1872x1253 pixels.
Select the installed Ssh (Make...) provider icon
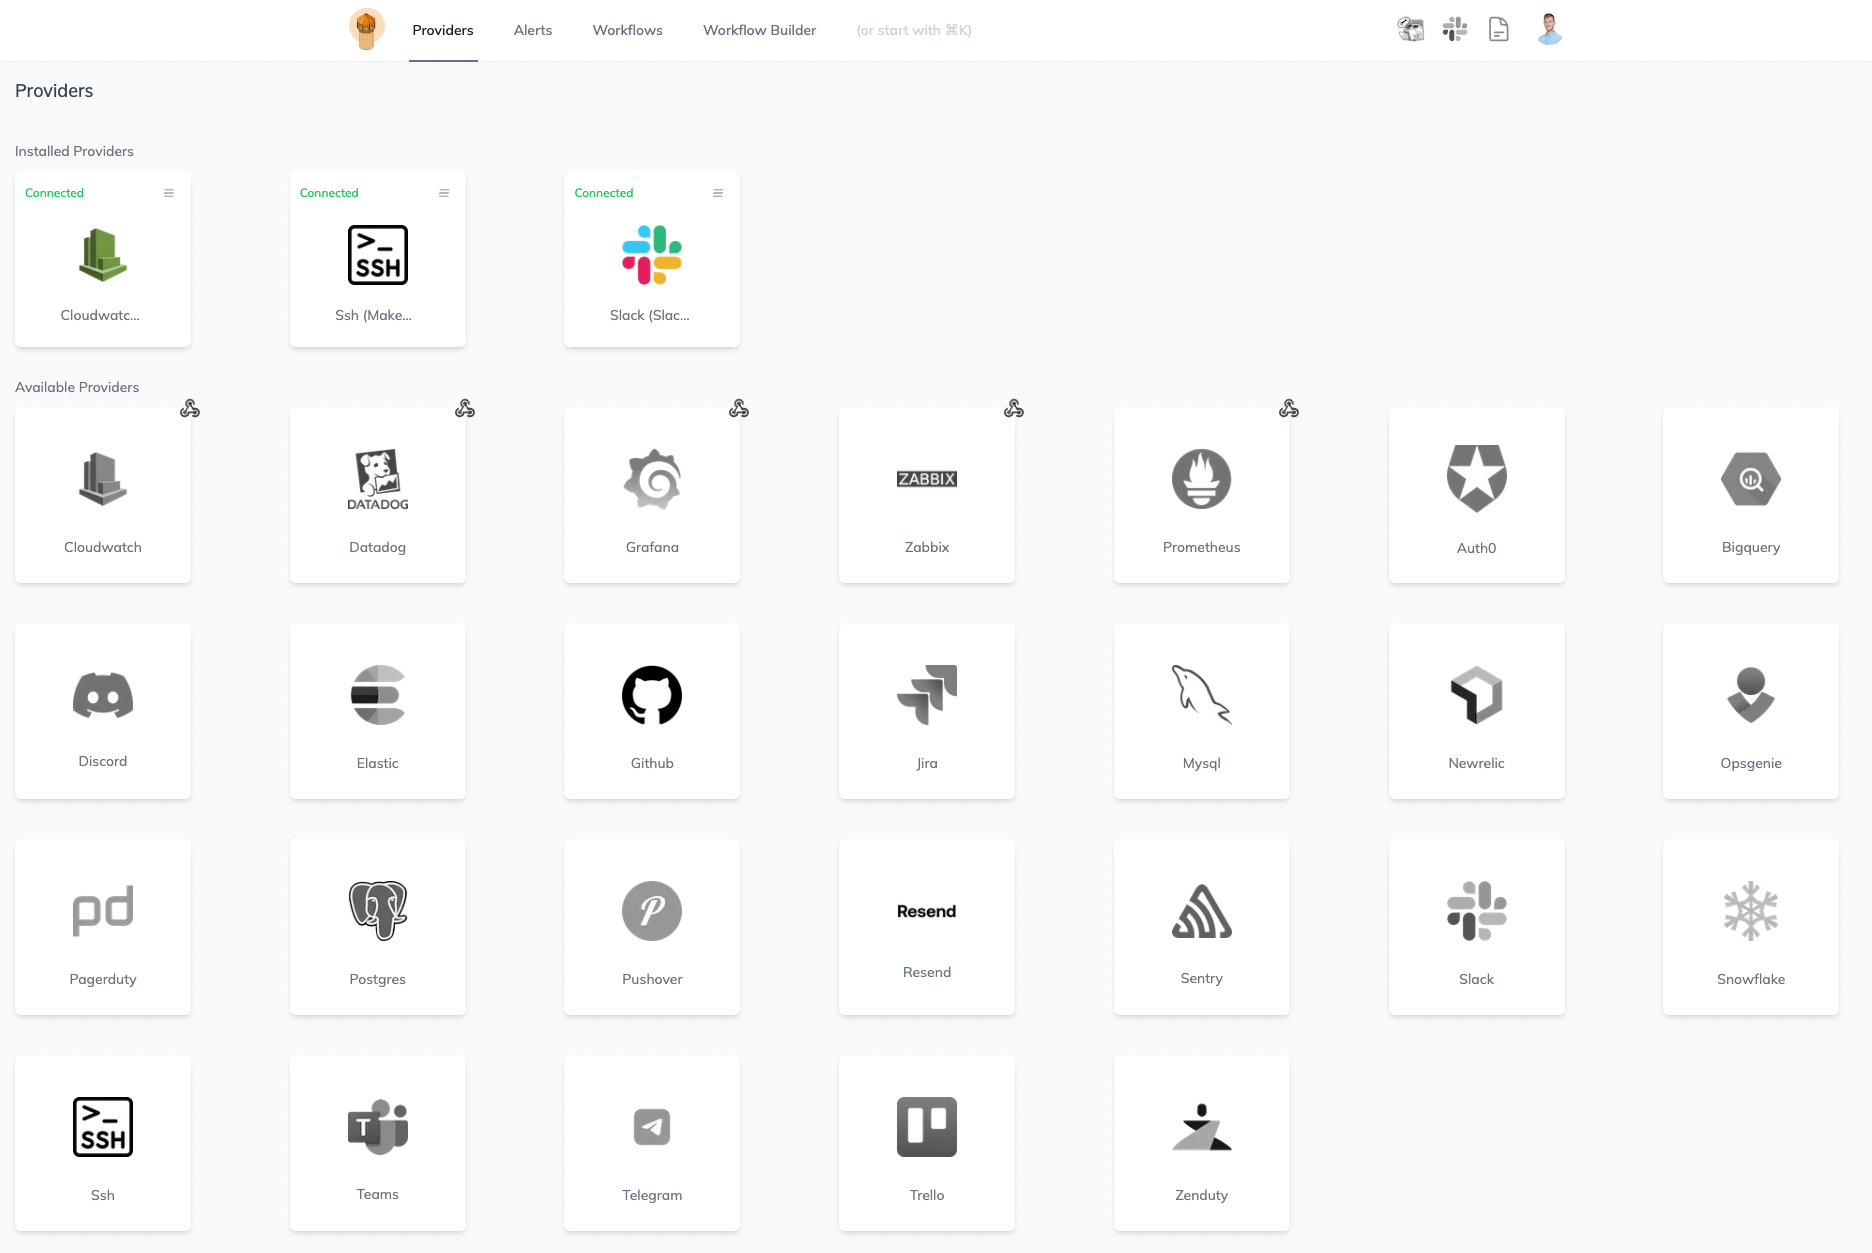point(378,255)
